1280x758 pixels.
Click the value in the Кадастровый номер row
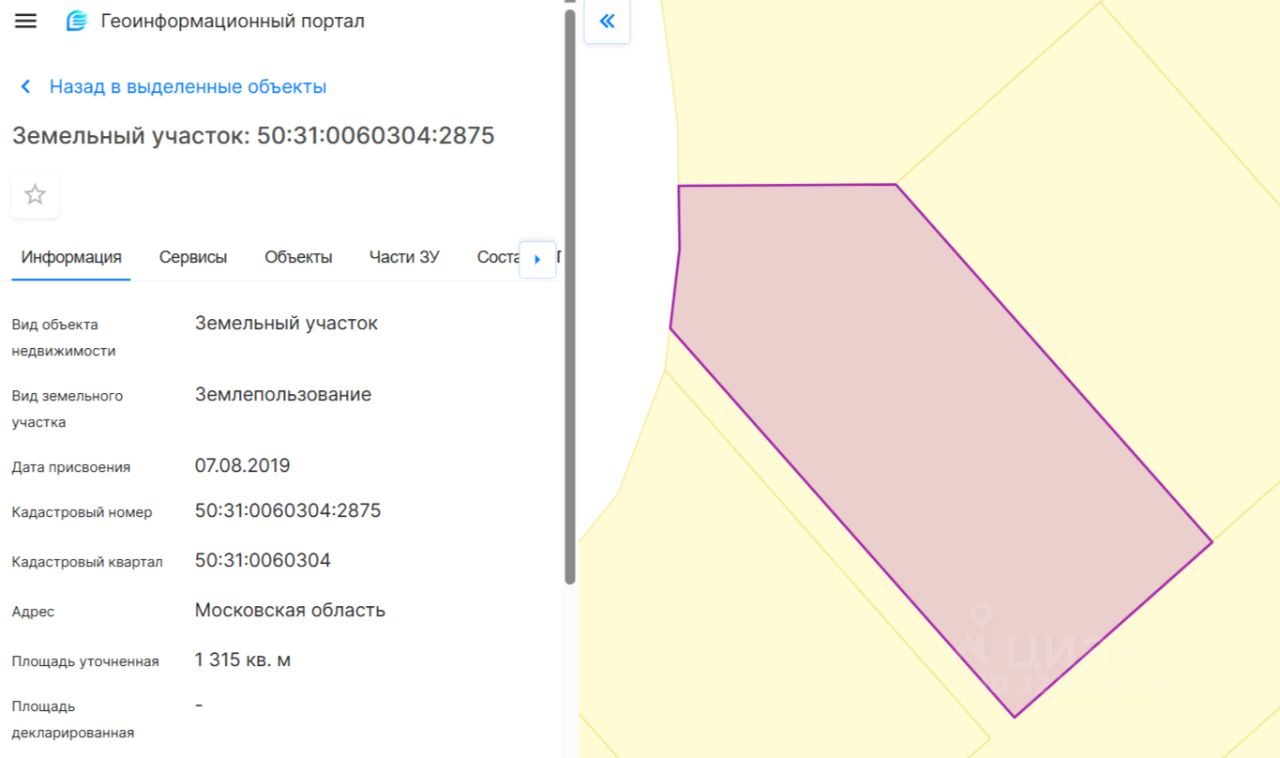point(288,511)
